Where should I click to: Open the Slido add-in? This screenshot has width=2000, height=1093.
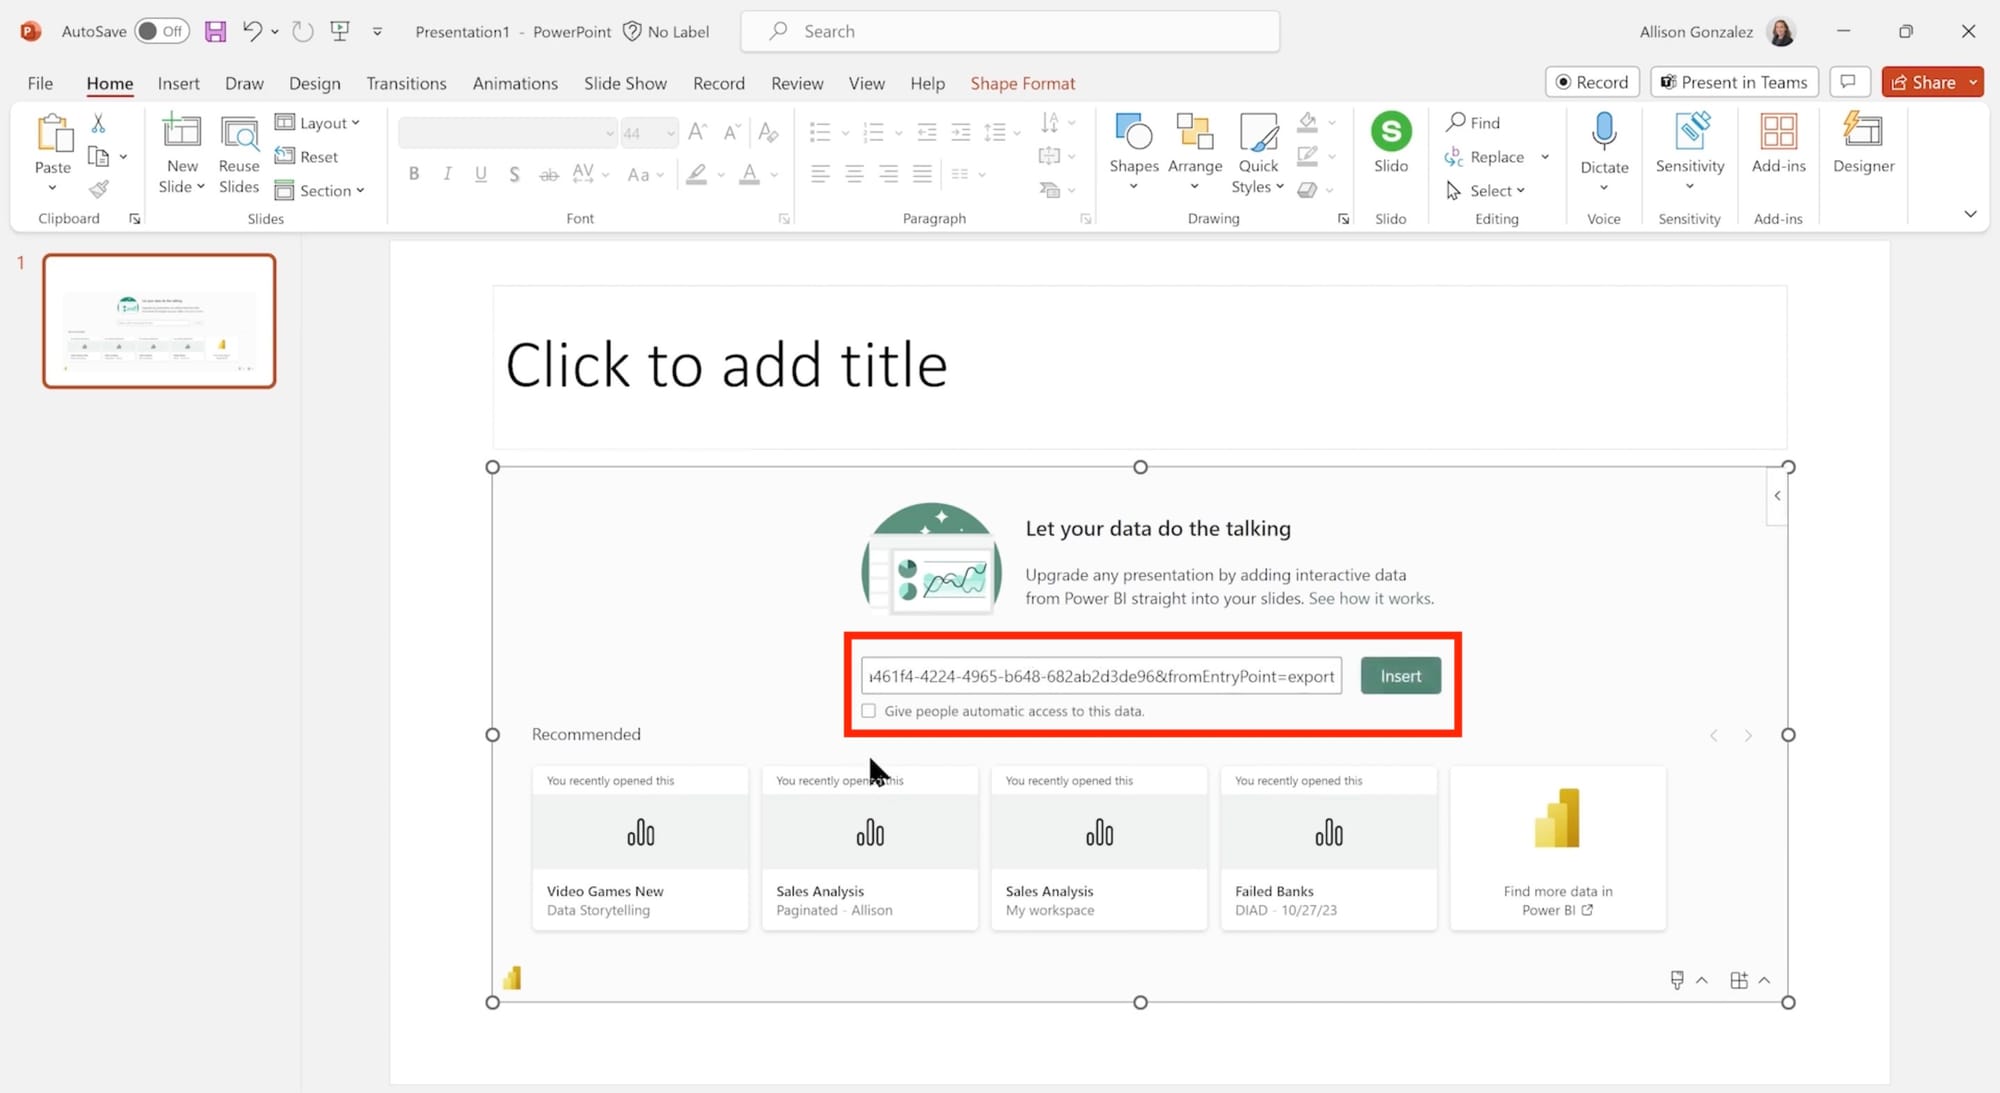[1390, 144]
